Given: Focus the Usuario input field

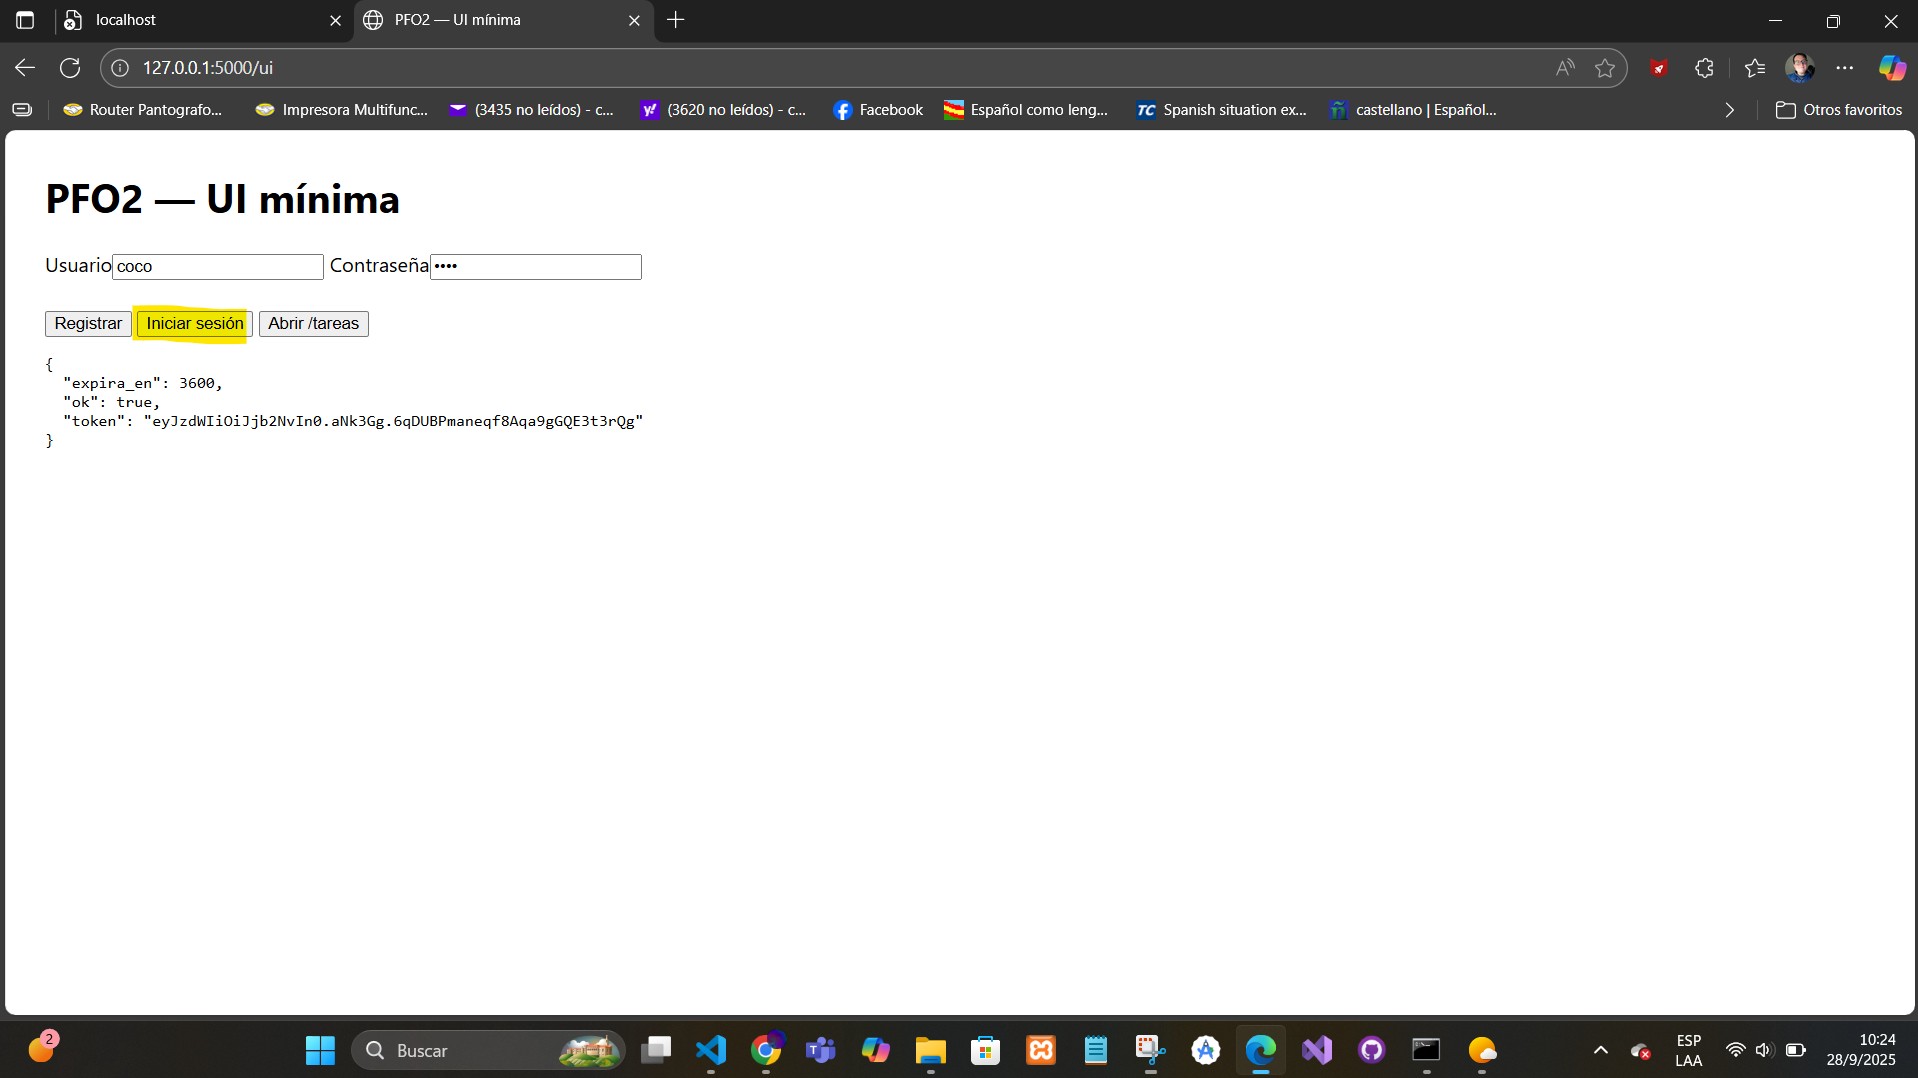Looking at the screenshot, I should point(218,267).
